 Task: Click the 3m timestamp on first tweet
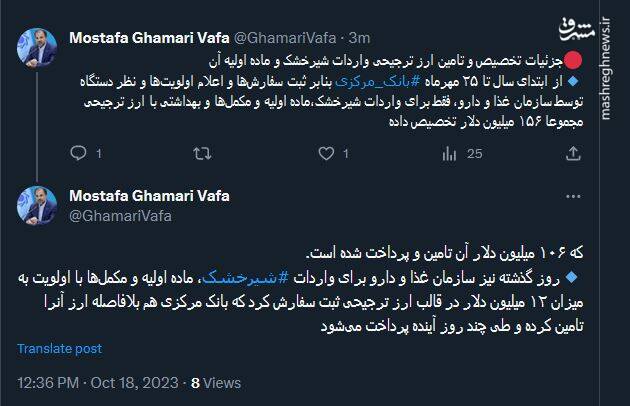click(x=360, y=37)
